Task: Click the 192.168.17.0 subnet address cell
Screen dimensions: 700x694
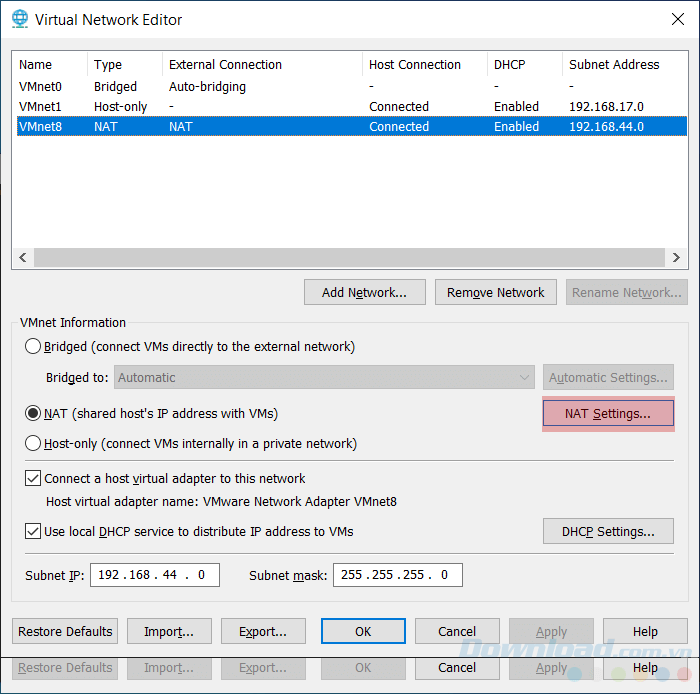Action: tap(606, 107)
